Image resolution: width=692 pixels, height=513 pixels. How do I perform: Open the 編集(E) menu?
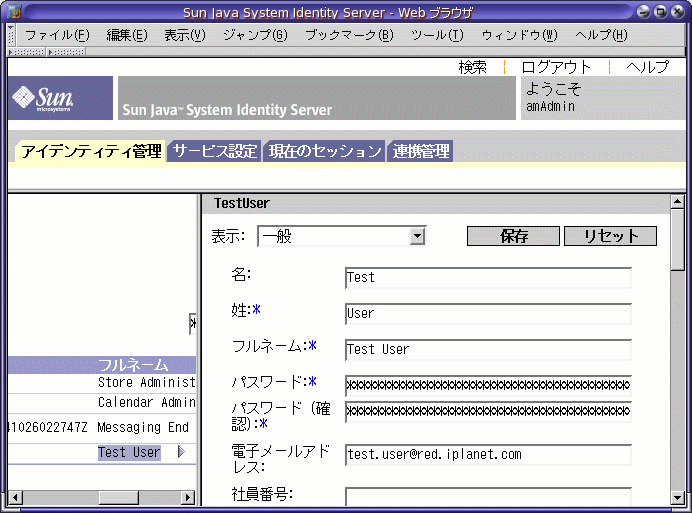tap(127, 35)
